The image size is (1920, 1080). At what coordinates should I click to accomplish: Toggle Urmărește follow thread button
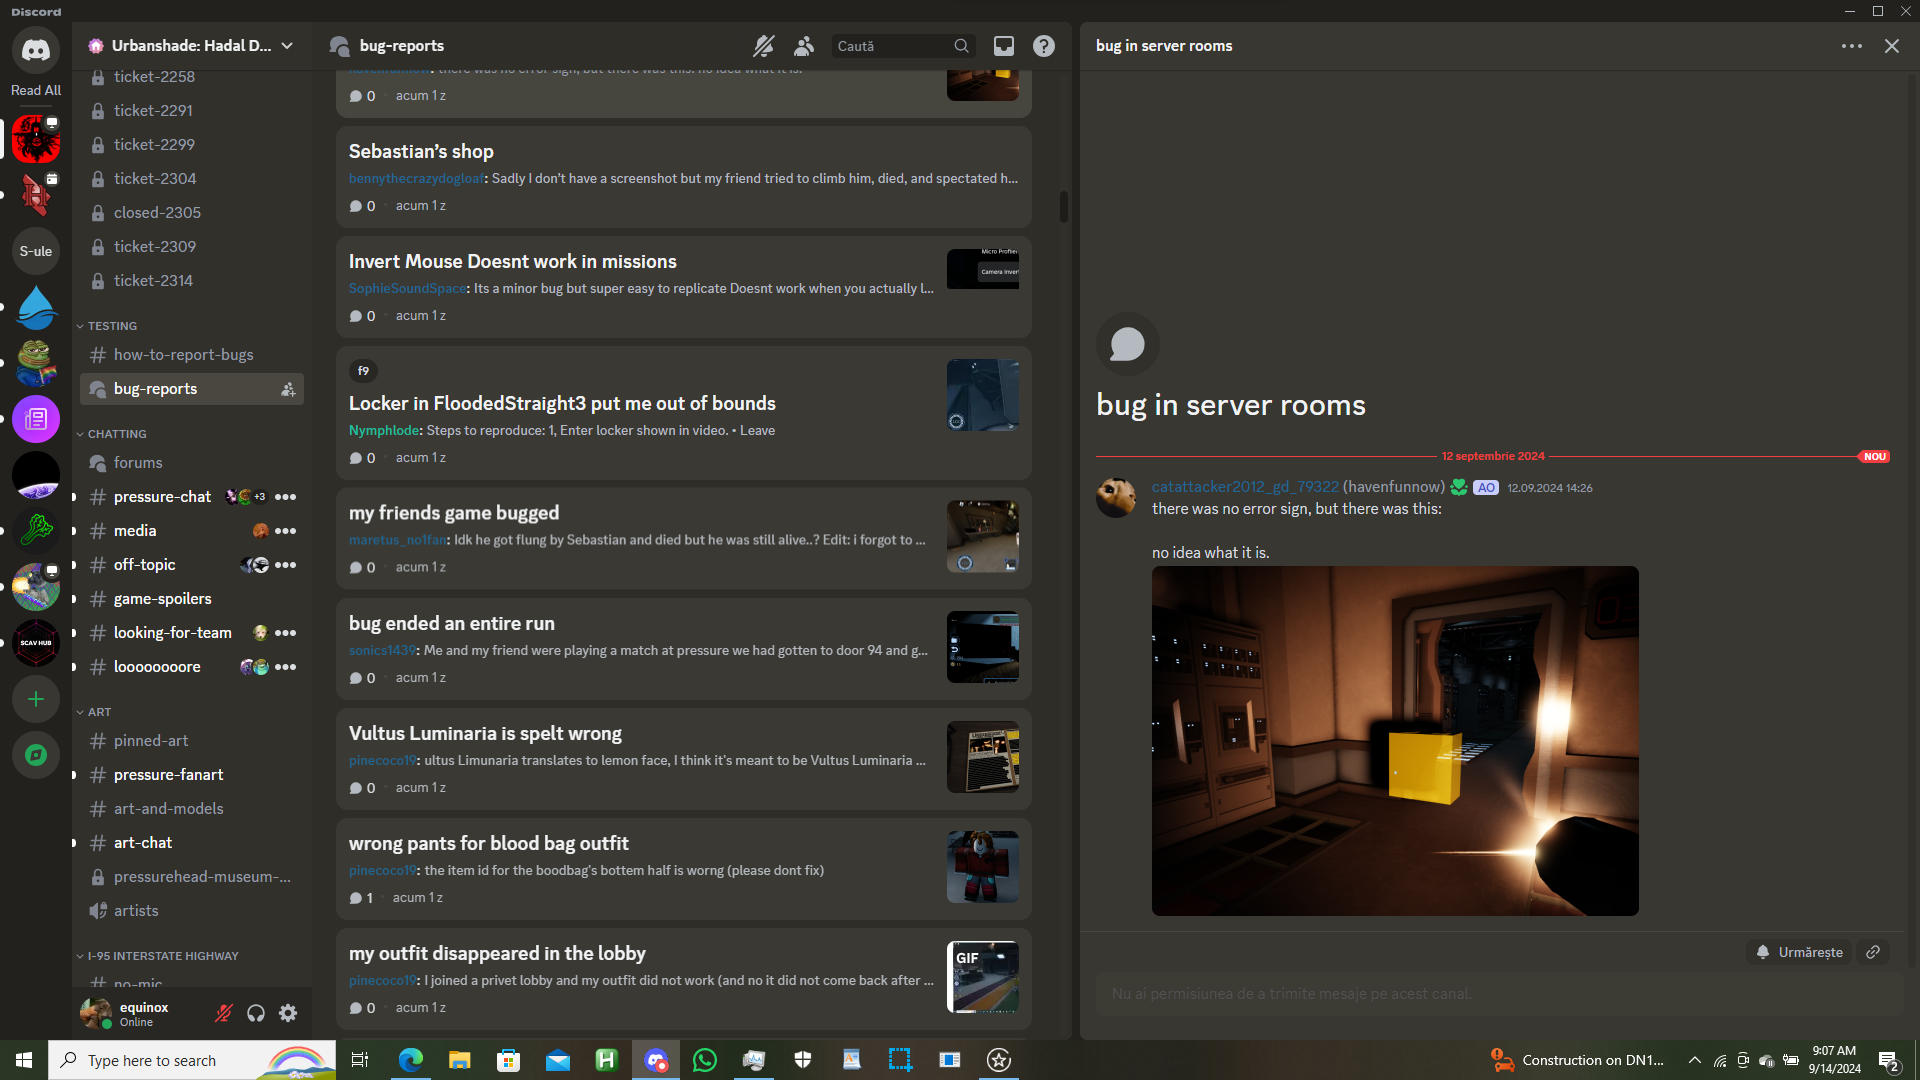coord(1800,952)
